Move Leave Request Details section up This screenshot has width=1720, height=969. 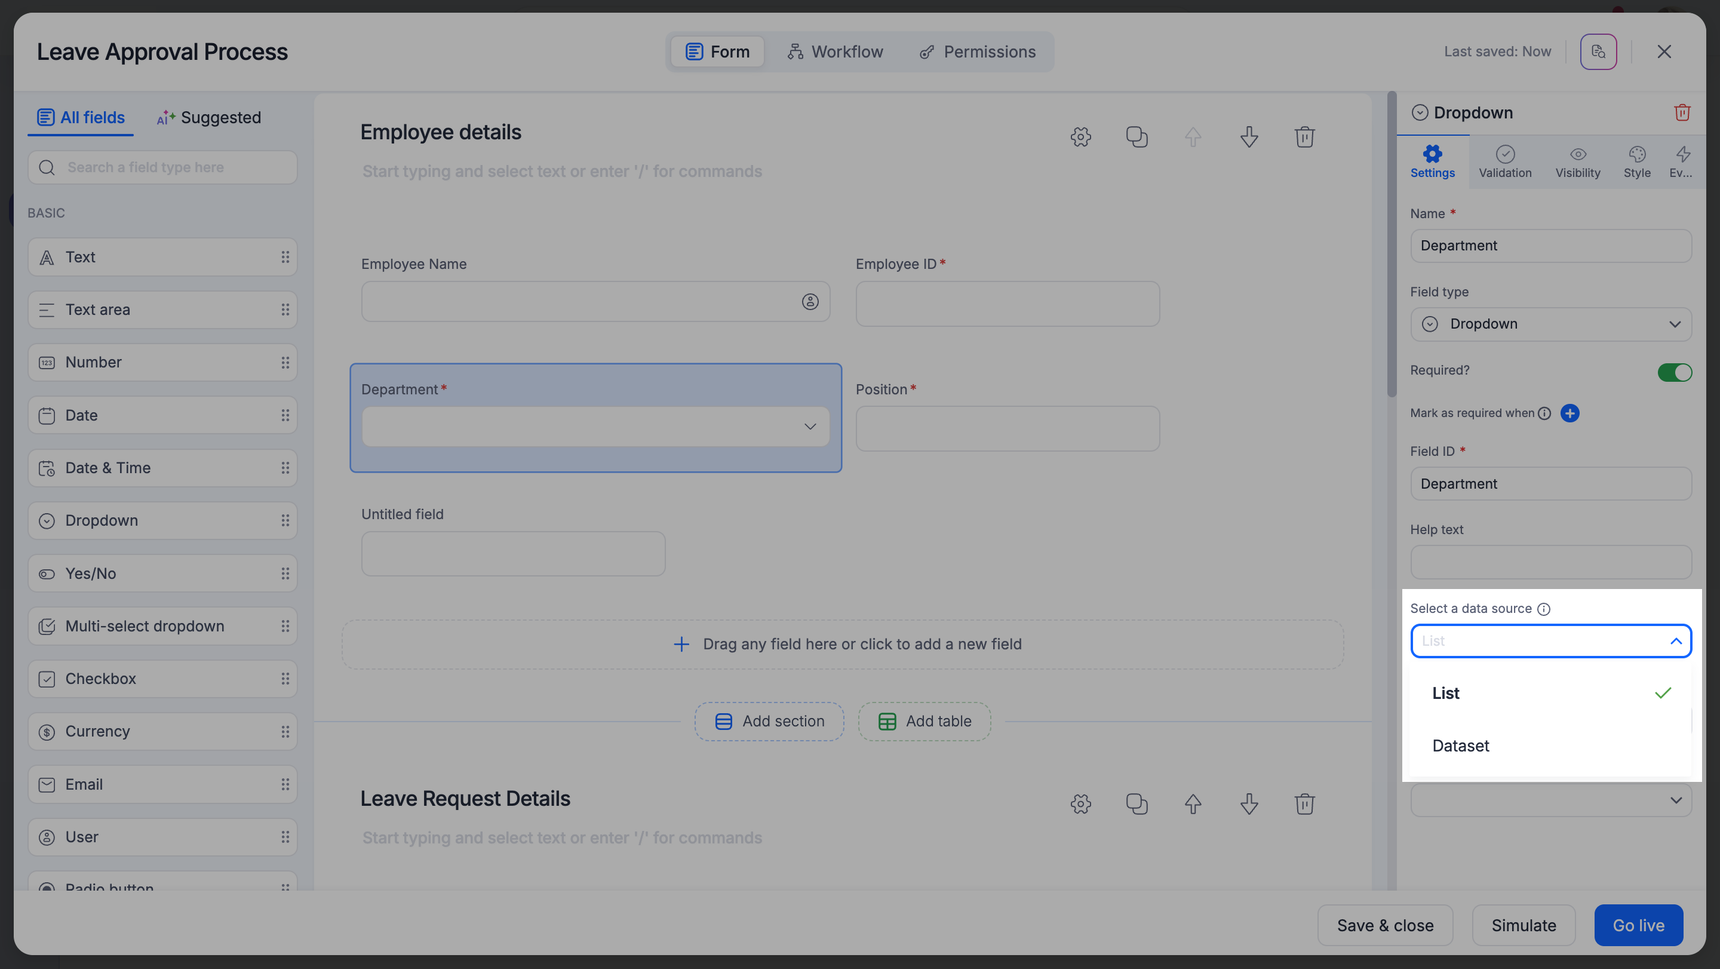tap(1193, 804)
